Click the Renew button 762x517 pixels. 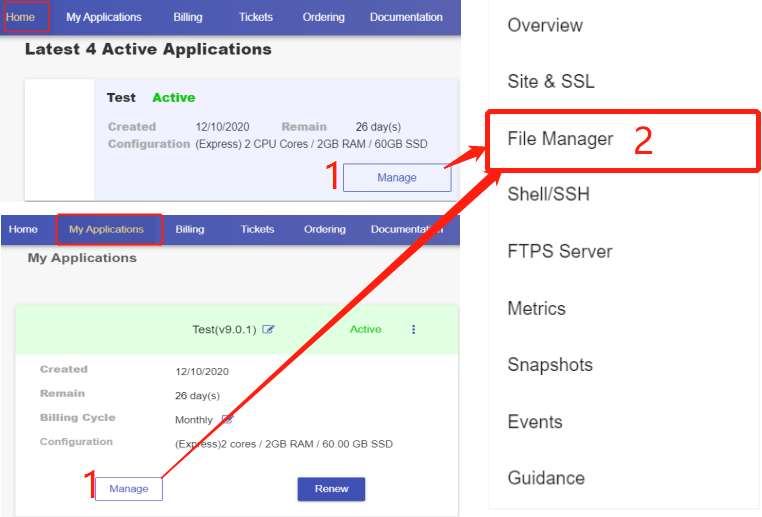click(x=331, y=489)
